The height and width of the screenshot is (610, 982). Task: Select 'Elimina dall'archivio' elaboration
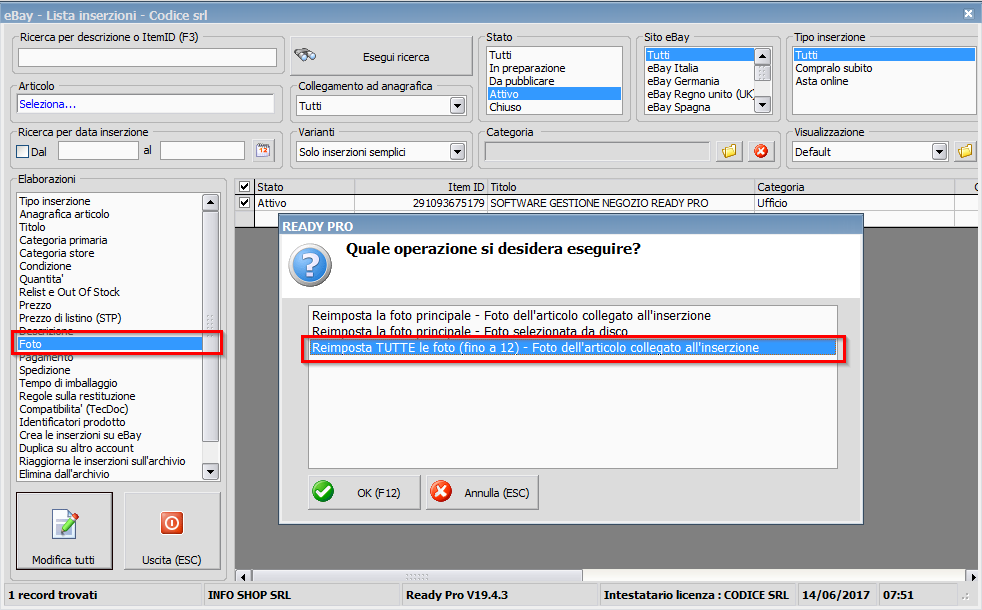[110, 475]
